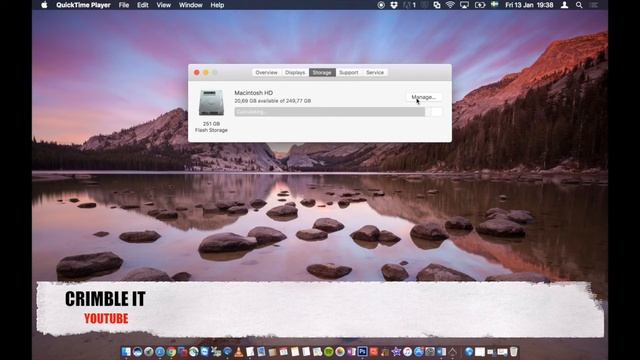Open the Edit menu
Screen dimensions: 640x360
(x=142, y=5)
